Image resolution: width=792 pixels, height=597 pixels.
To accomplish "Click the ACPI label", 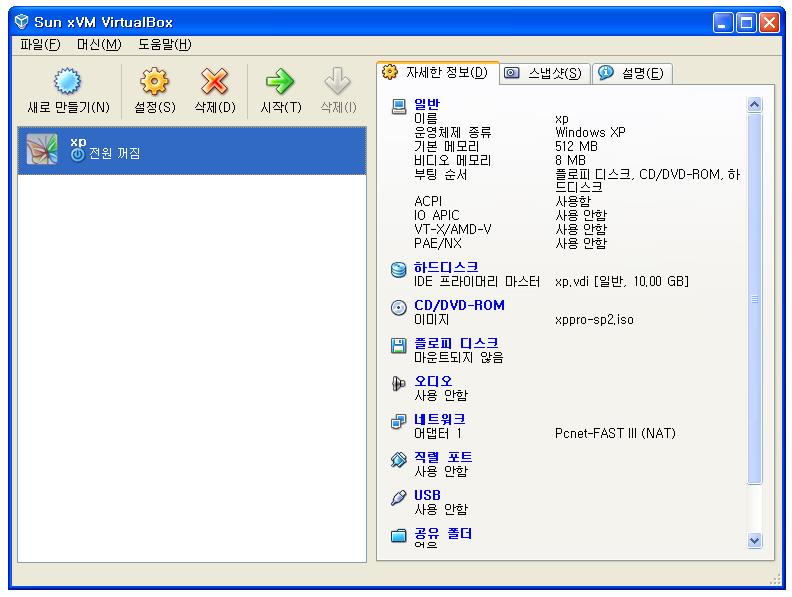I will point(428,201).
